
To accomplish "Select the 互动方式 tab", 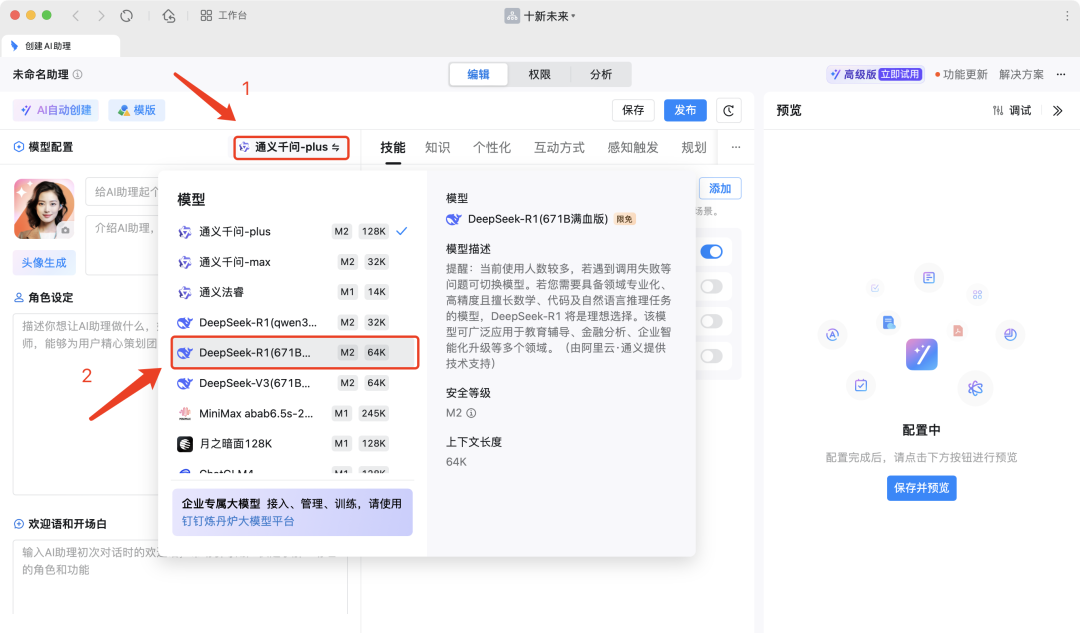I will [559, 147].
